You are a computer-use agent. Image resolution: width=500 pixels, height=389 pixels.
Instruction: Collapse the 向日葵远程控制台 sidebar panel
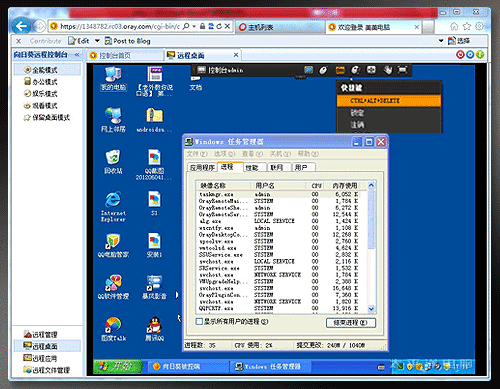coord(77,54)
